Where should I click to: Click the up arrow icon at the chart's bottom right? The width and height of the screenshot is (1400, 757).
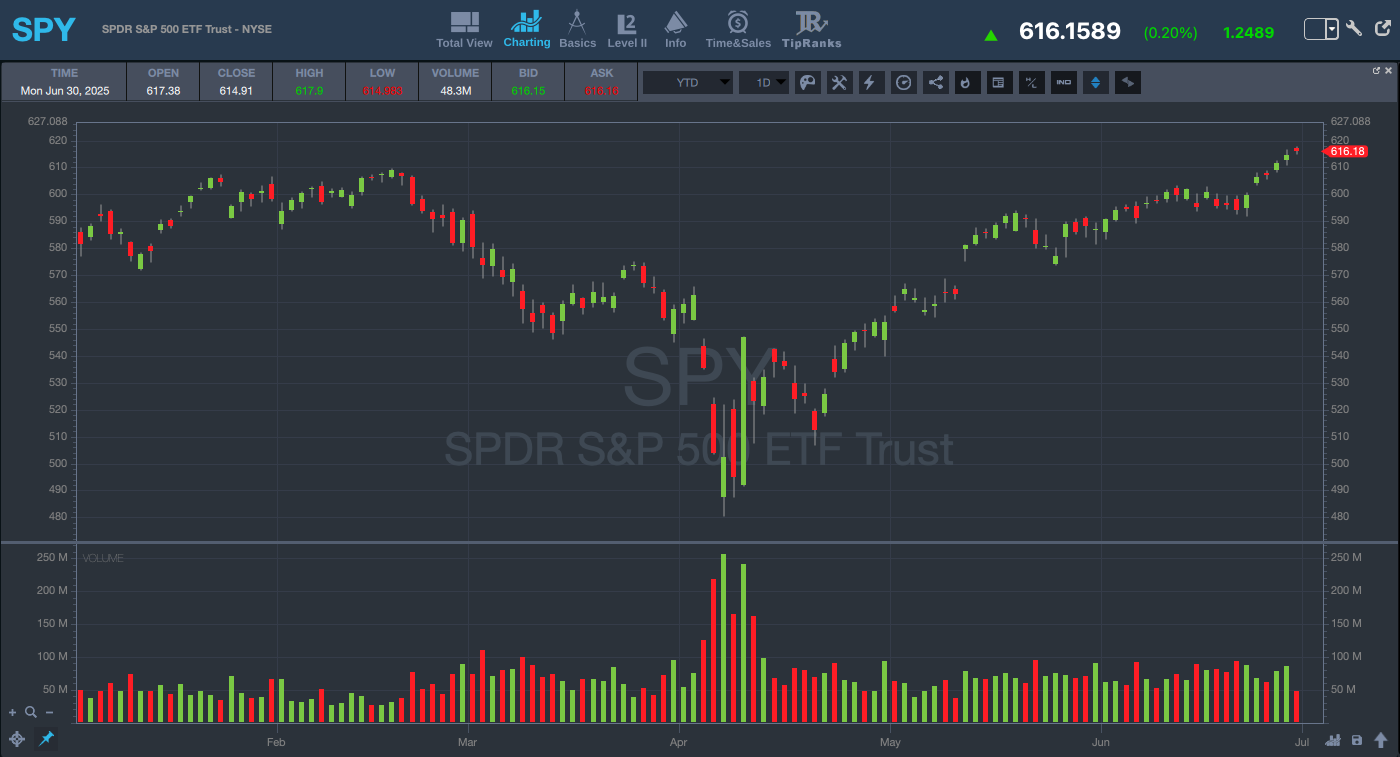tap(1381, 740)
